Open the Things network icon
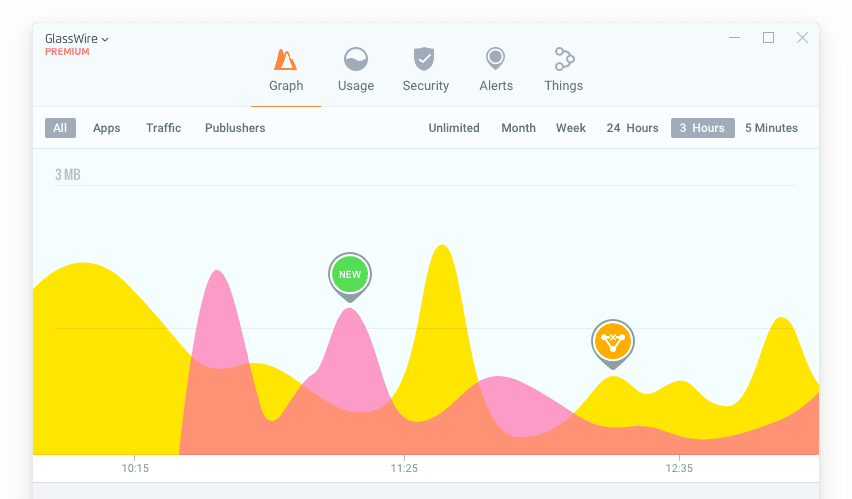Image resolution: width=852 pixels, height=499 pixels. 564,58
